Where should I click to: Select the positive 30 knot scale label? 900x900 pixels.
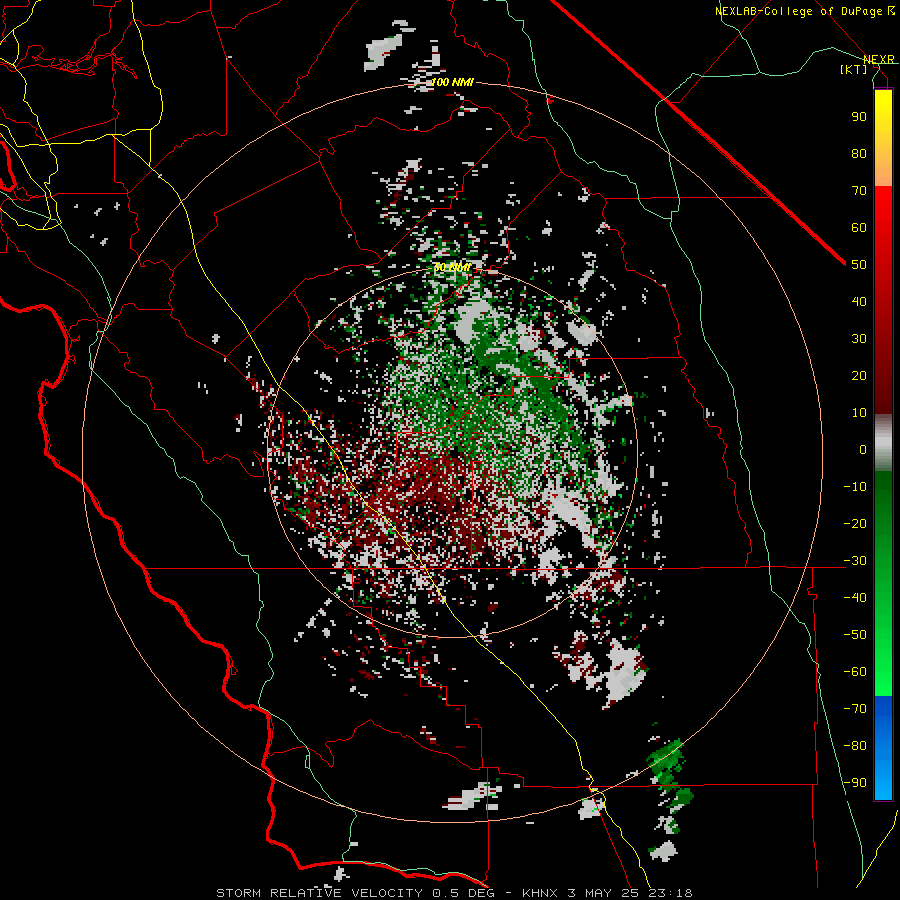pos(859,339)
